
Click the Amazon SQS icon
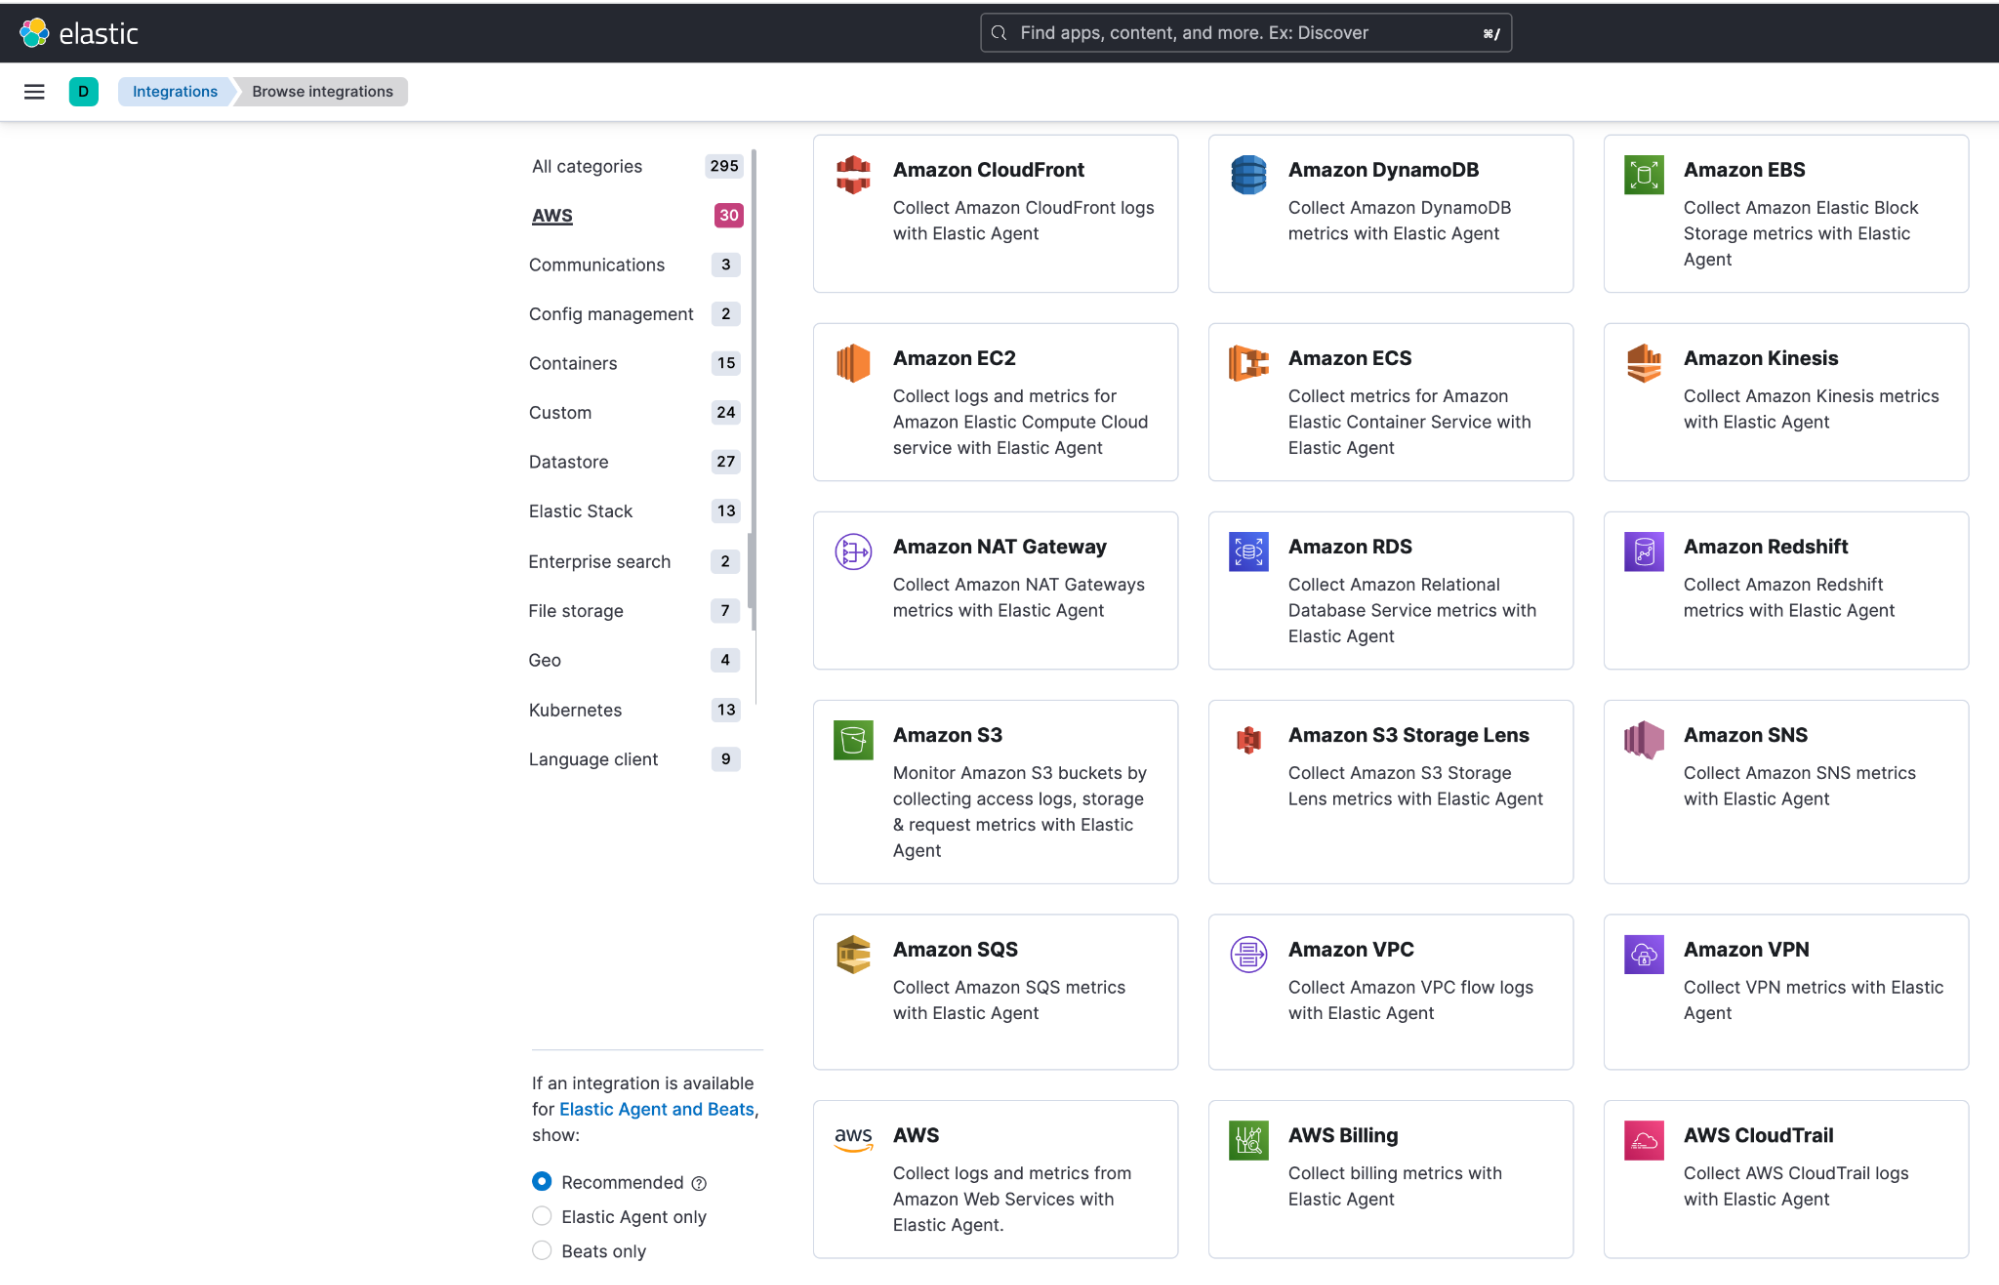(x=853, y=954)
